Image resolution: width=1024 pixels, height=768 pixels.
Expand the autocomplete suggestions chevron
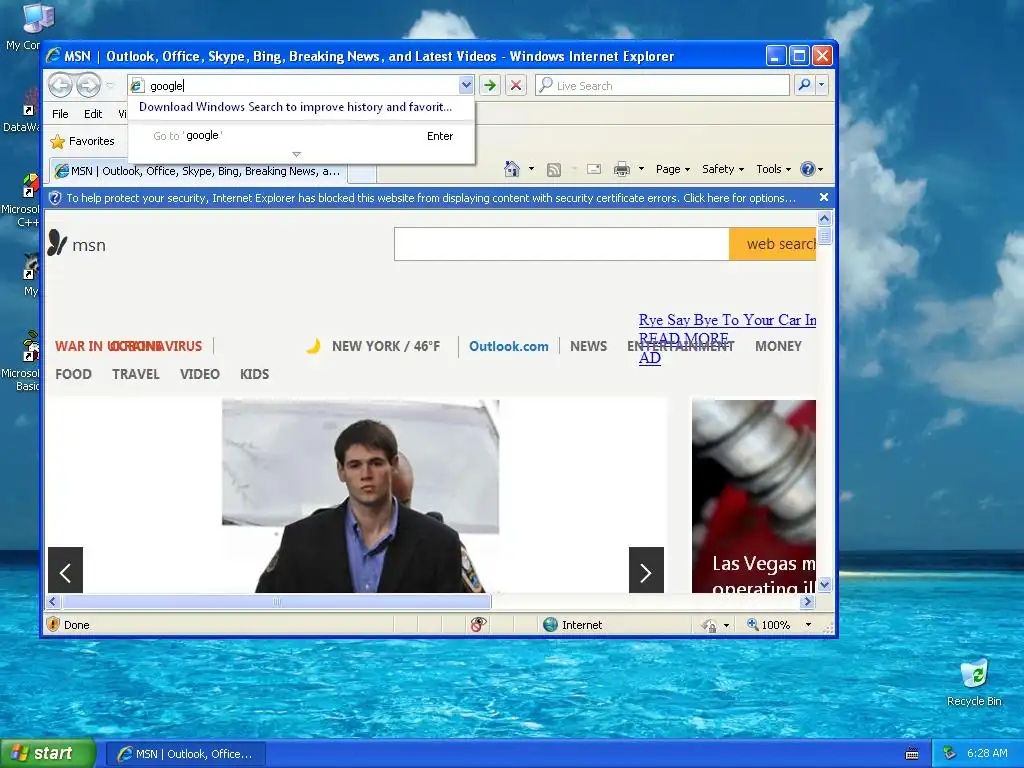(296, 155)
